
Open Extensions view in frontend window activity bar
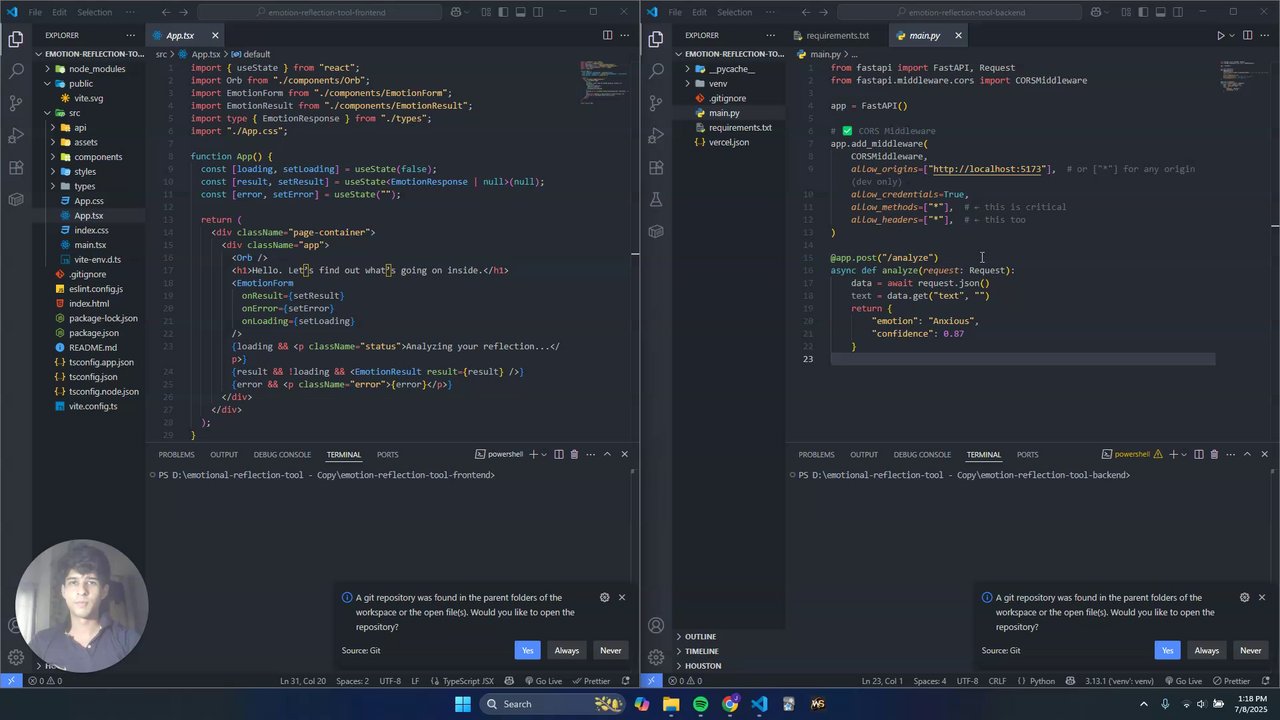(16, 167)
